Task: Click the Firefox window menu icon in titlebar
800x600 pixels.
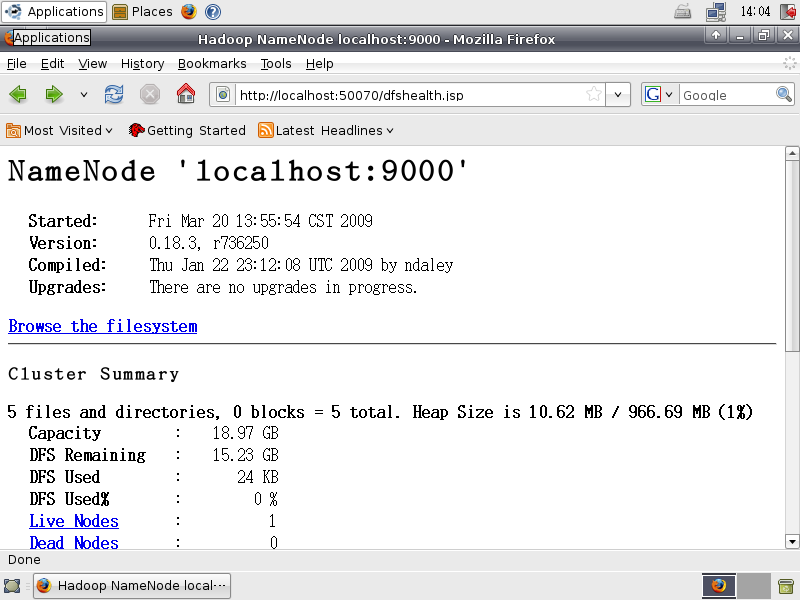Action: [x=8, y=38]
